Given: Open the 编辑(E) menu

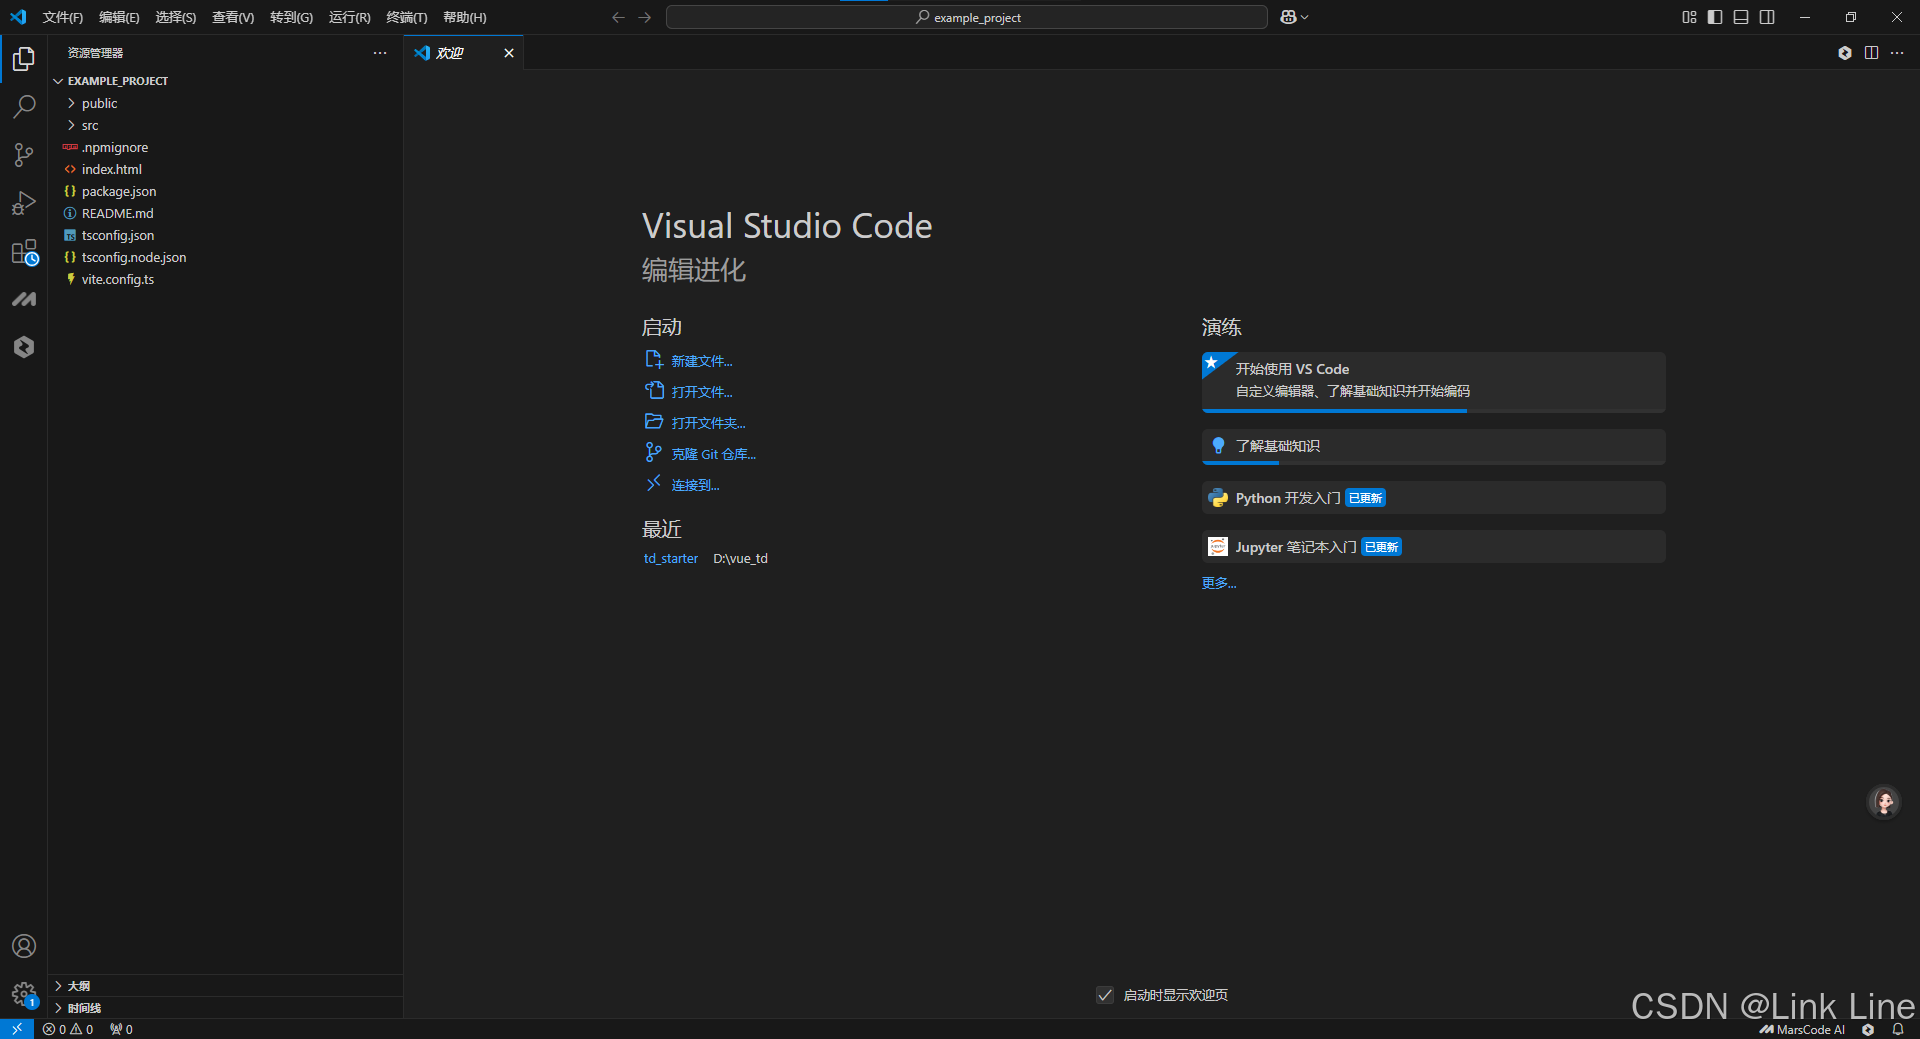Looking at the screenshot, I should click(119, 17).
